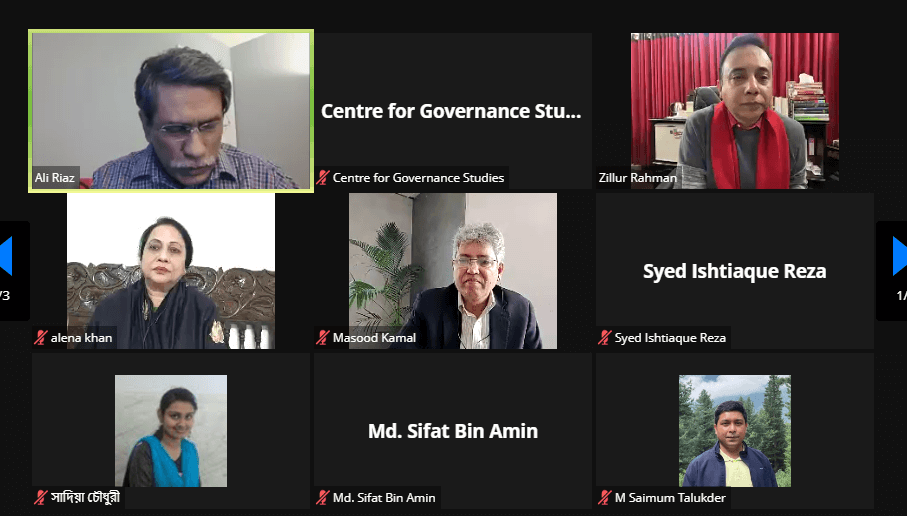Select the Syed Ishtiaque Reza name tile
The image size is (907, 516).
tap(735, 271)
